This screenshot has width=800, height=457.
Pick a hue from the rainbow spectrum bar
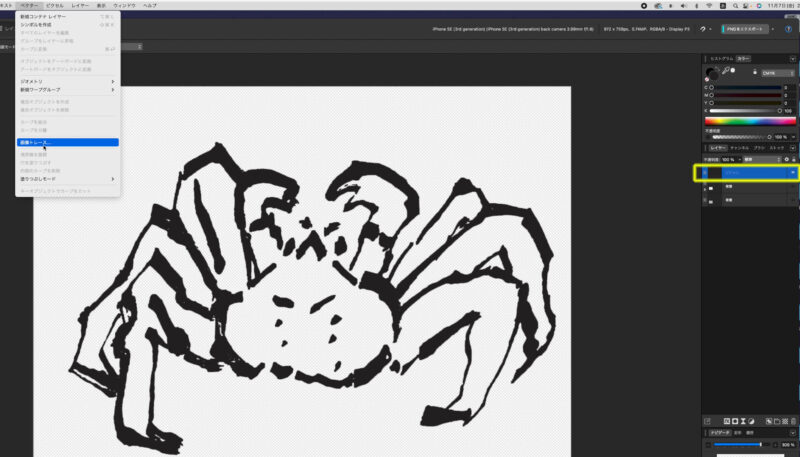[750, 121]
